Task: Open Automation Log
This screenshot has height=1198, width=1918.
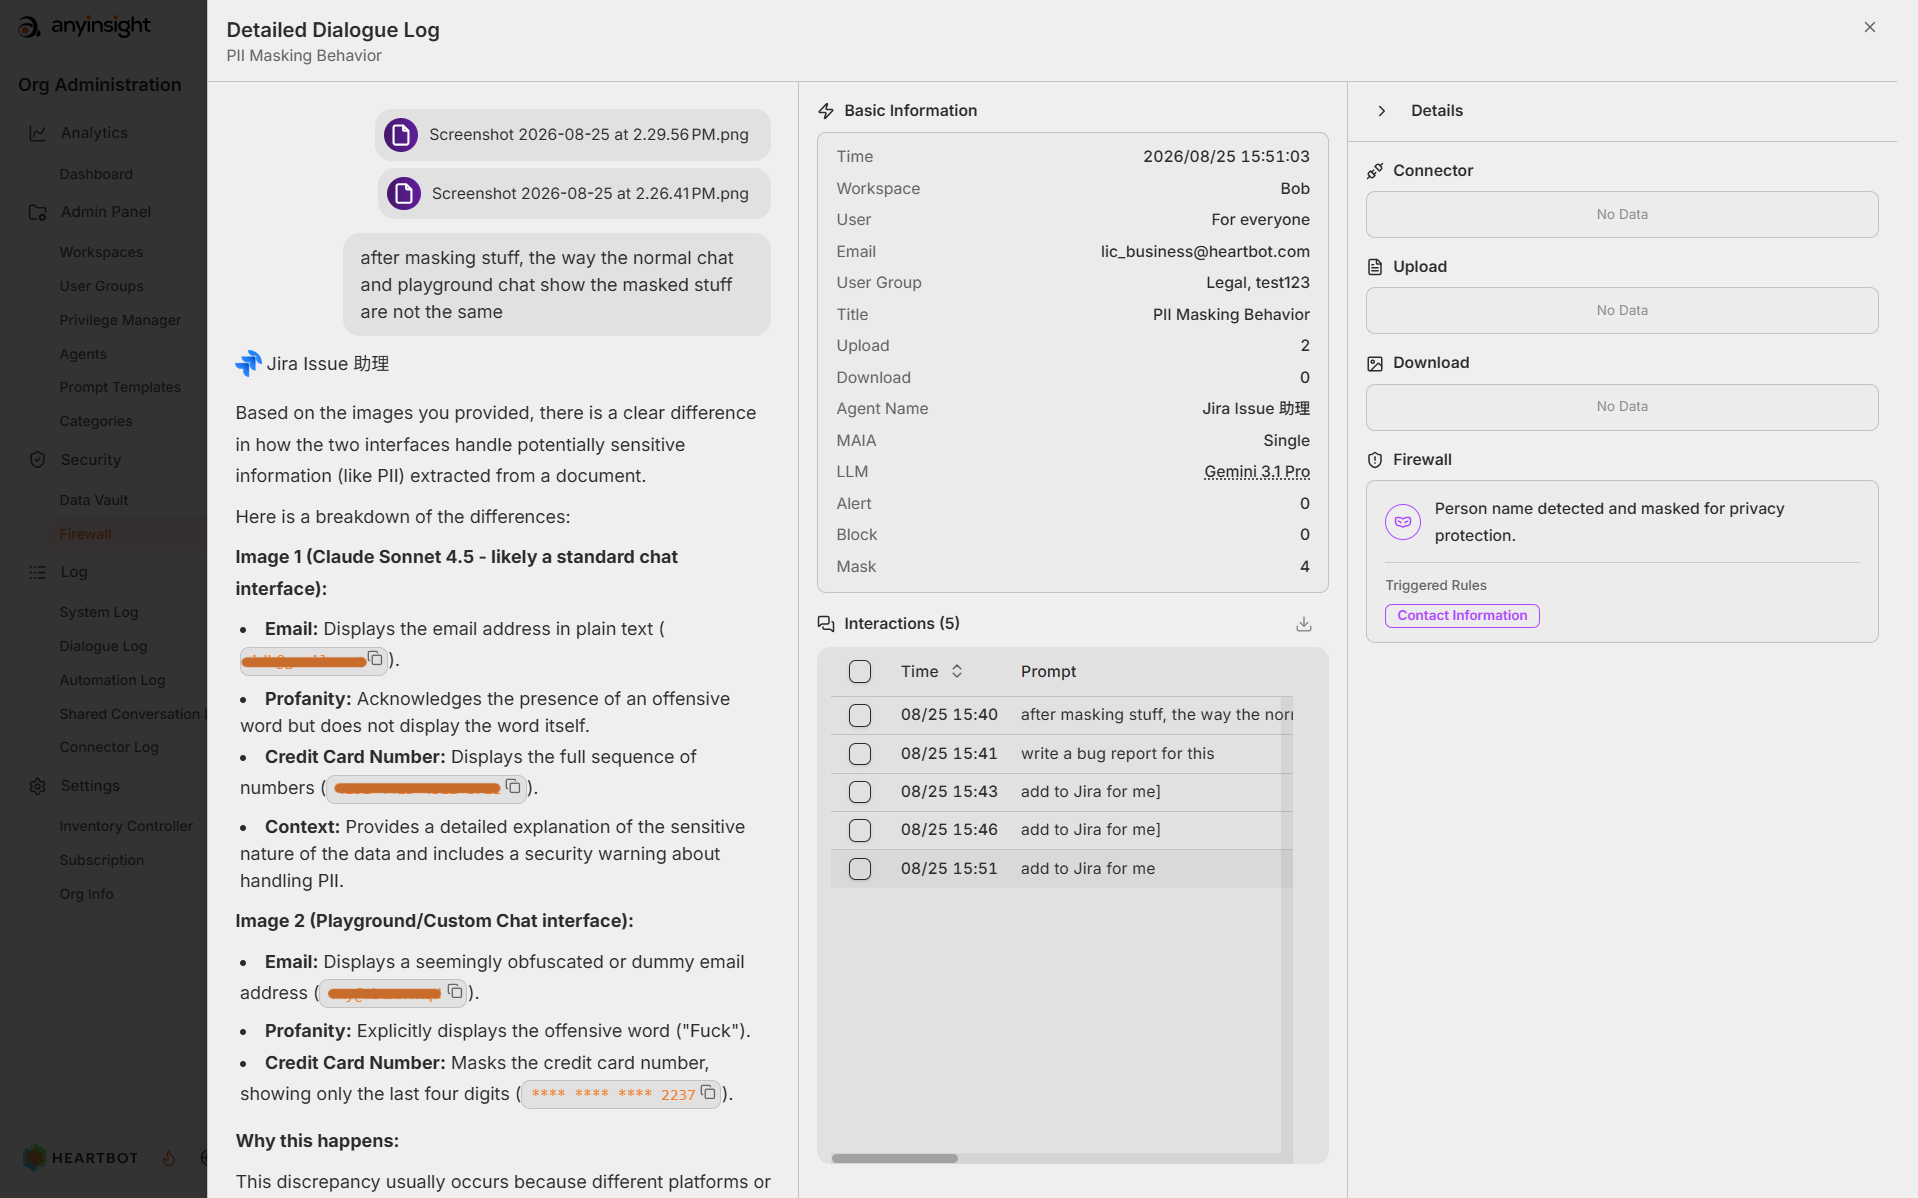Action: (x=112, y=680)
